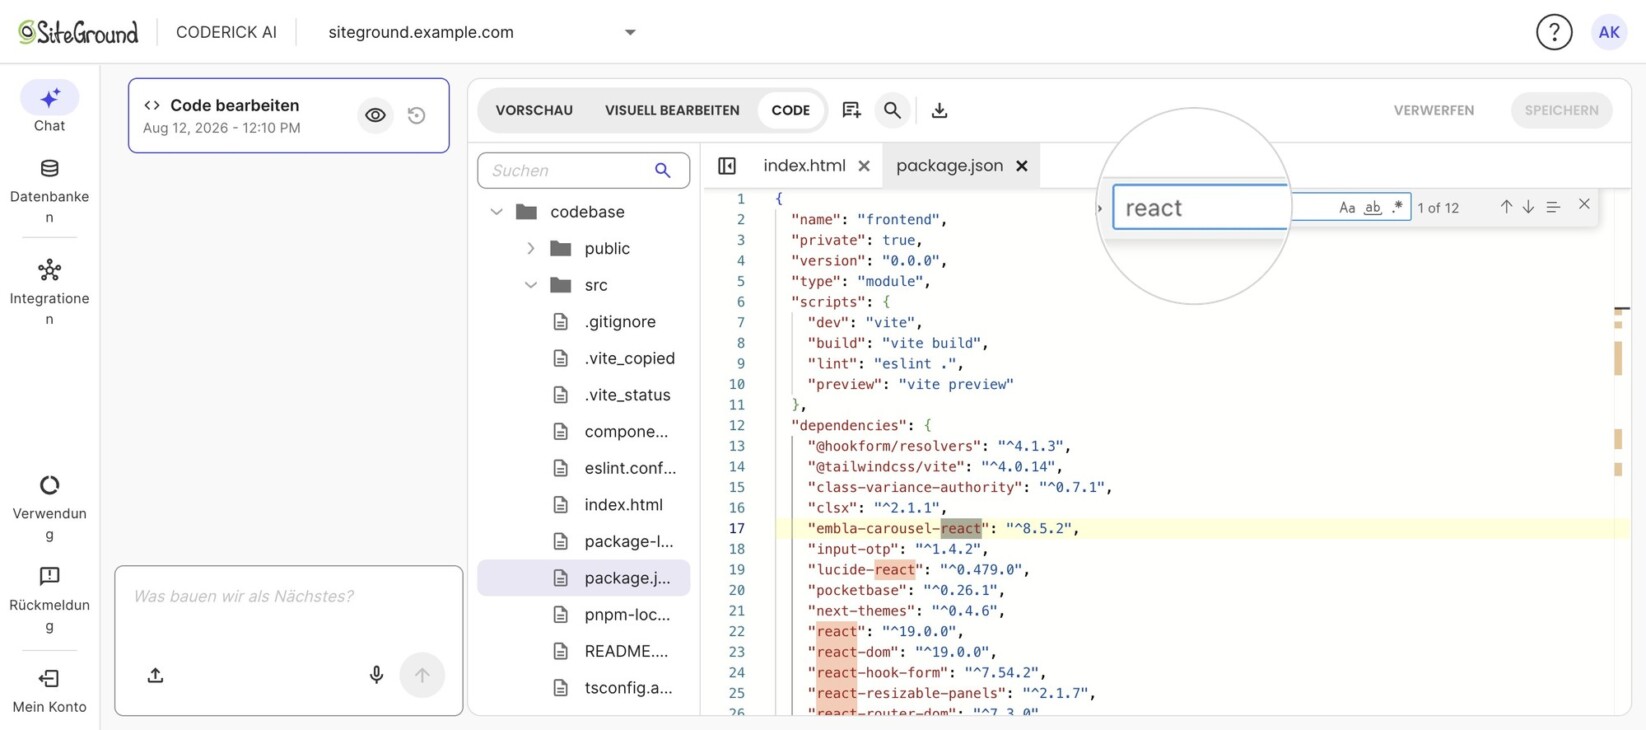
Task: Click the toolbar magnifier search icon
Action: pyautogui.click(x=892, y=110)
